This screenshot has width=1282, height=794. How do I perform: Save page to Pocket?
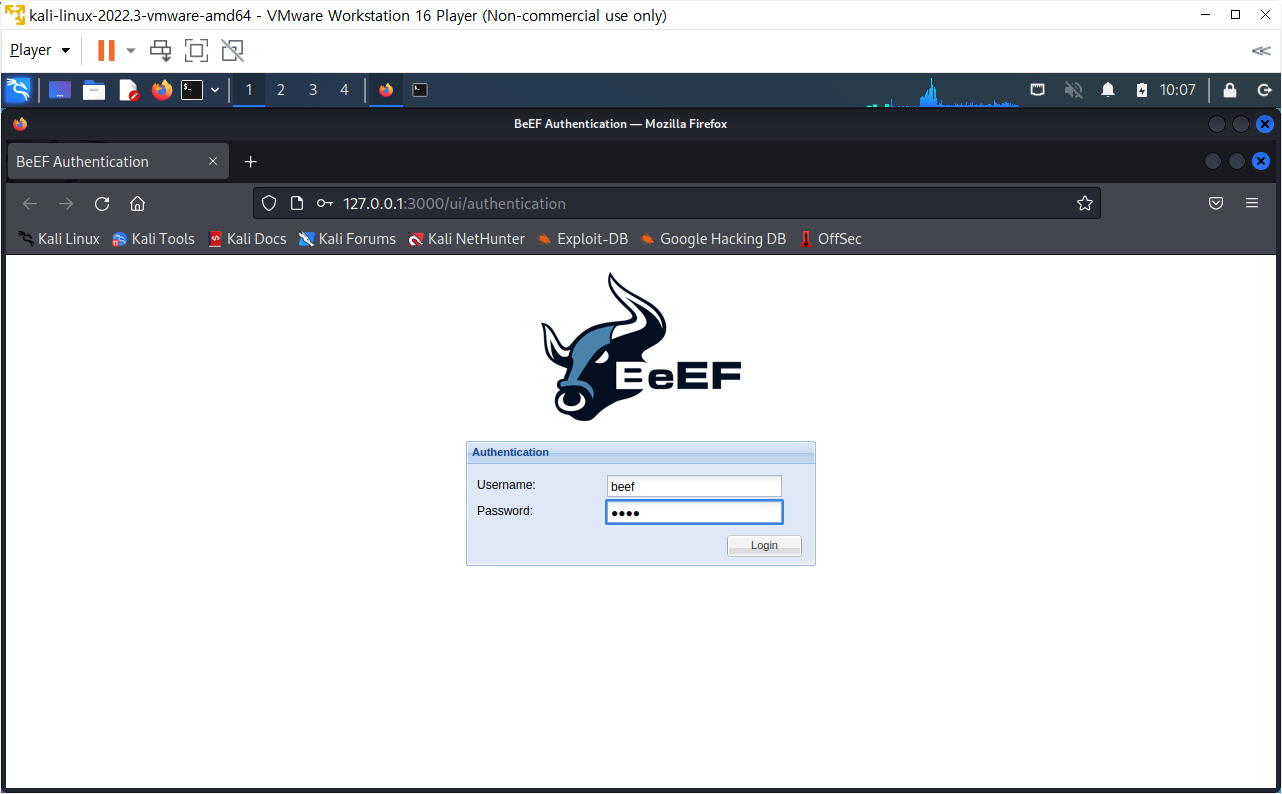click(x=1216, y=203)
